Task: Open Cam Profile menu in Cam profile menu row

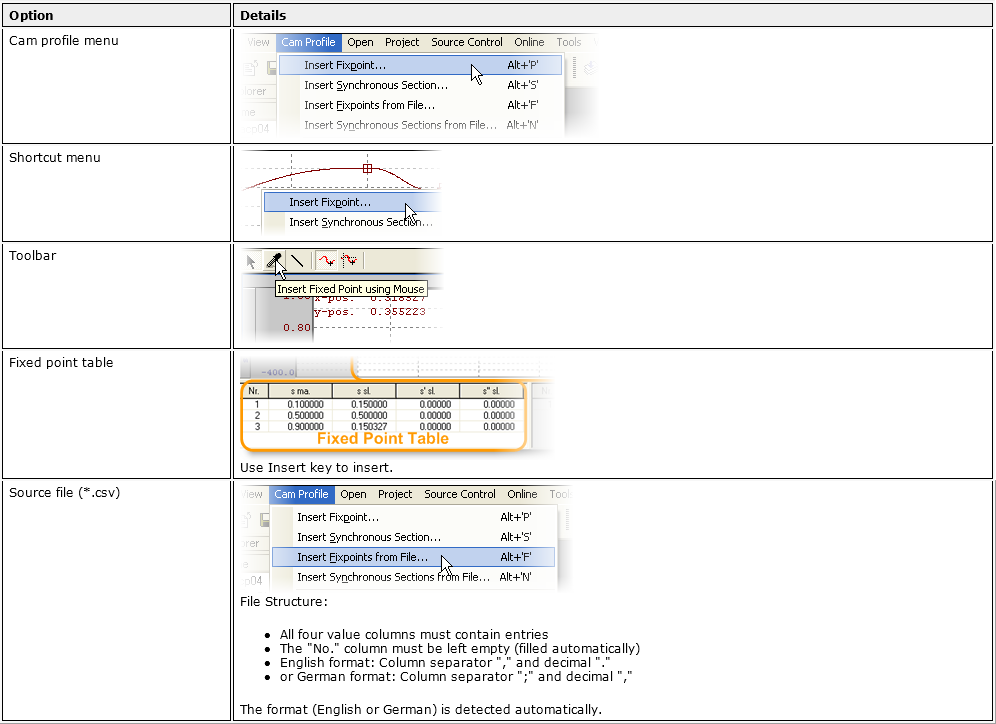Action: click(x=308, y=42)
